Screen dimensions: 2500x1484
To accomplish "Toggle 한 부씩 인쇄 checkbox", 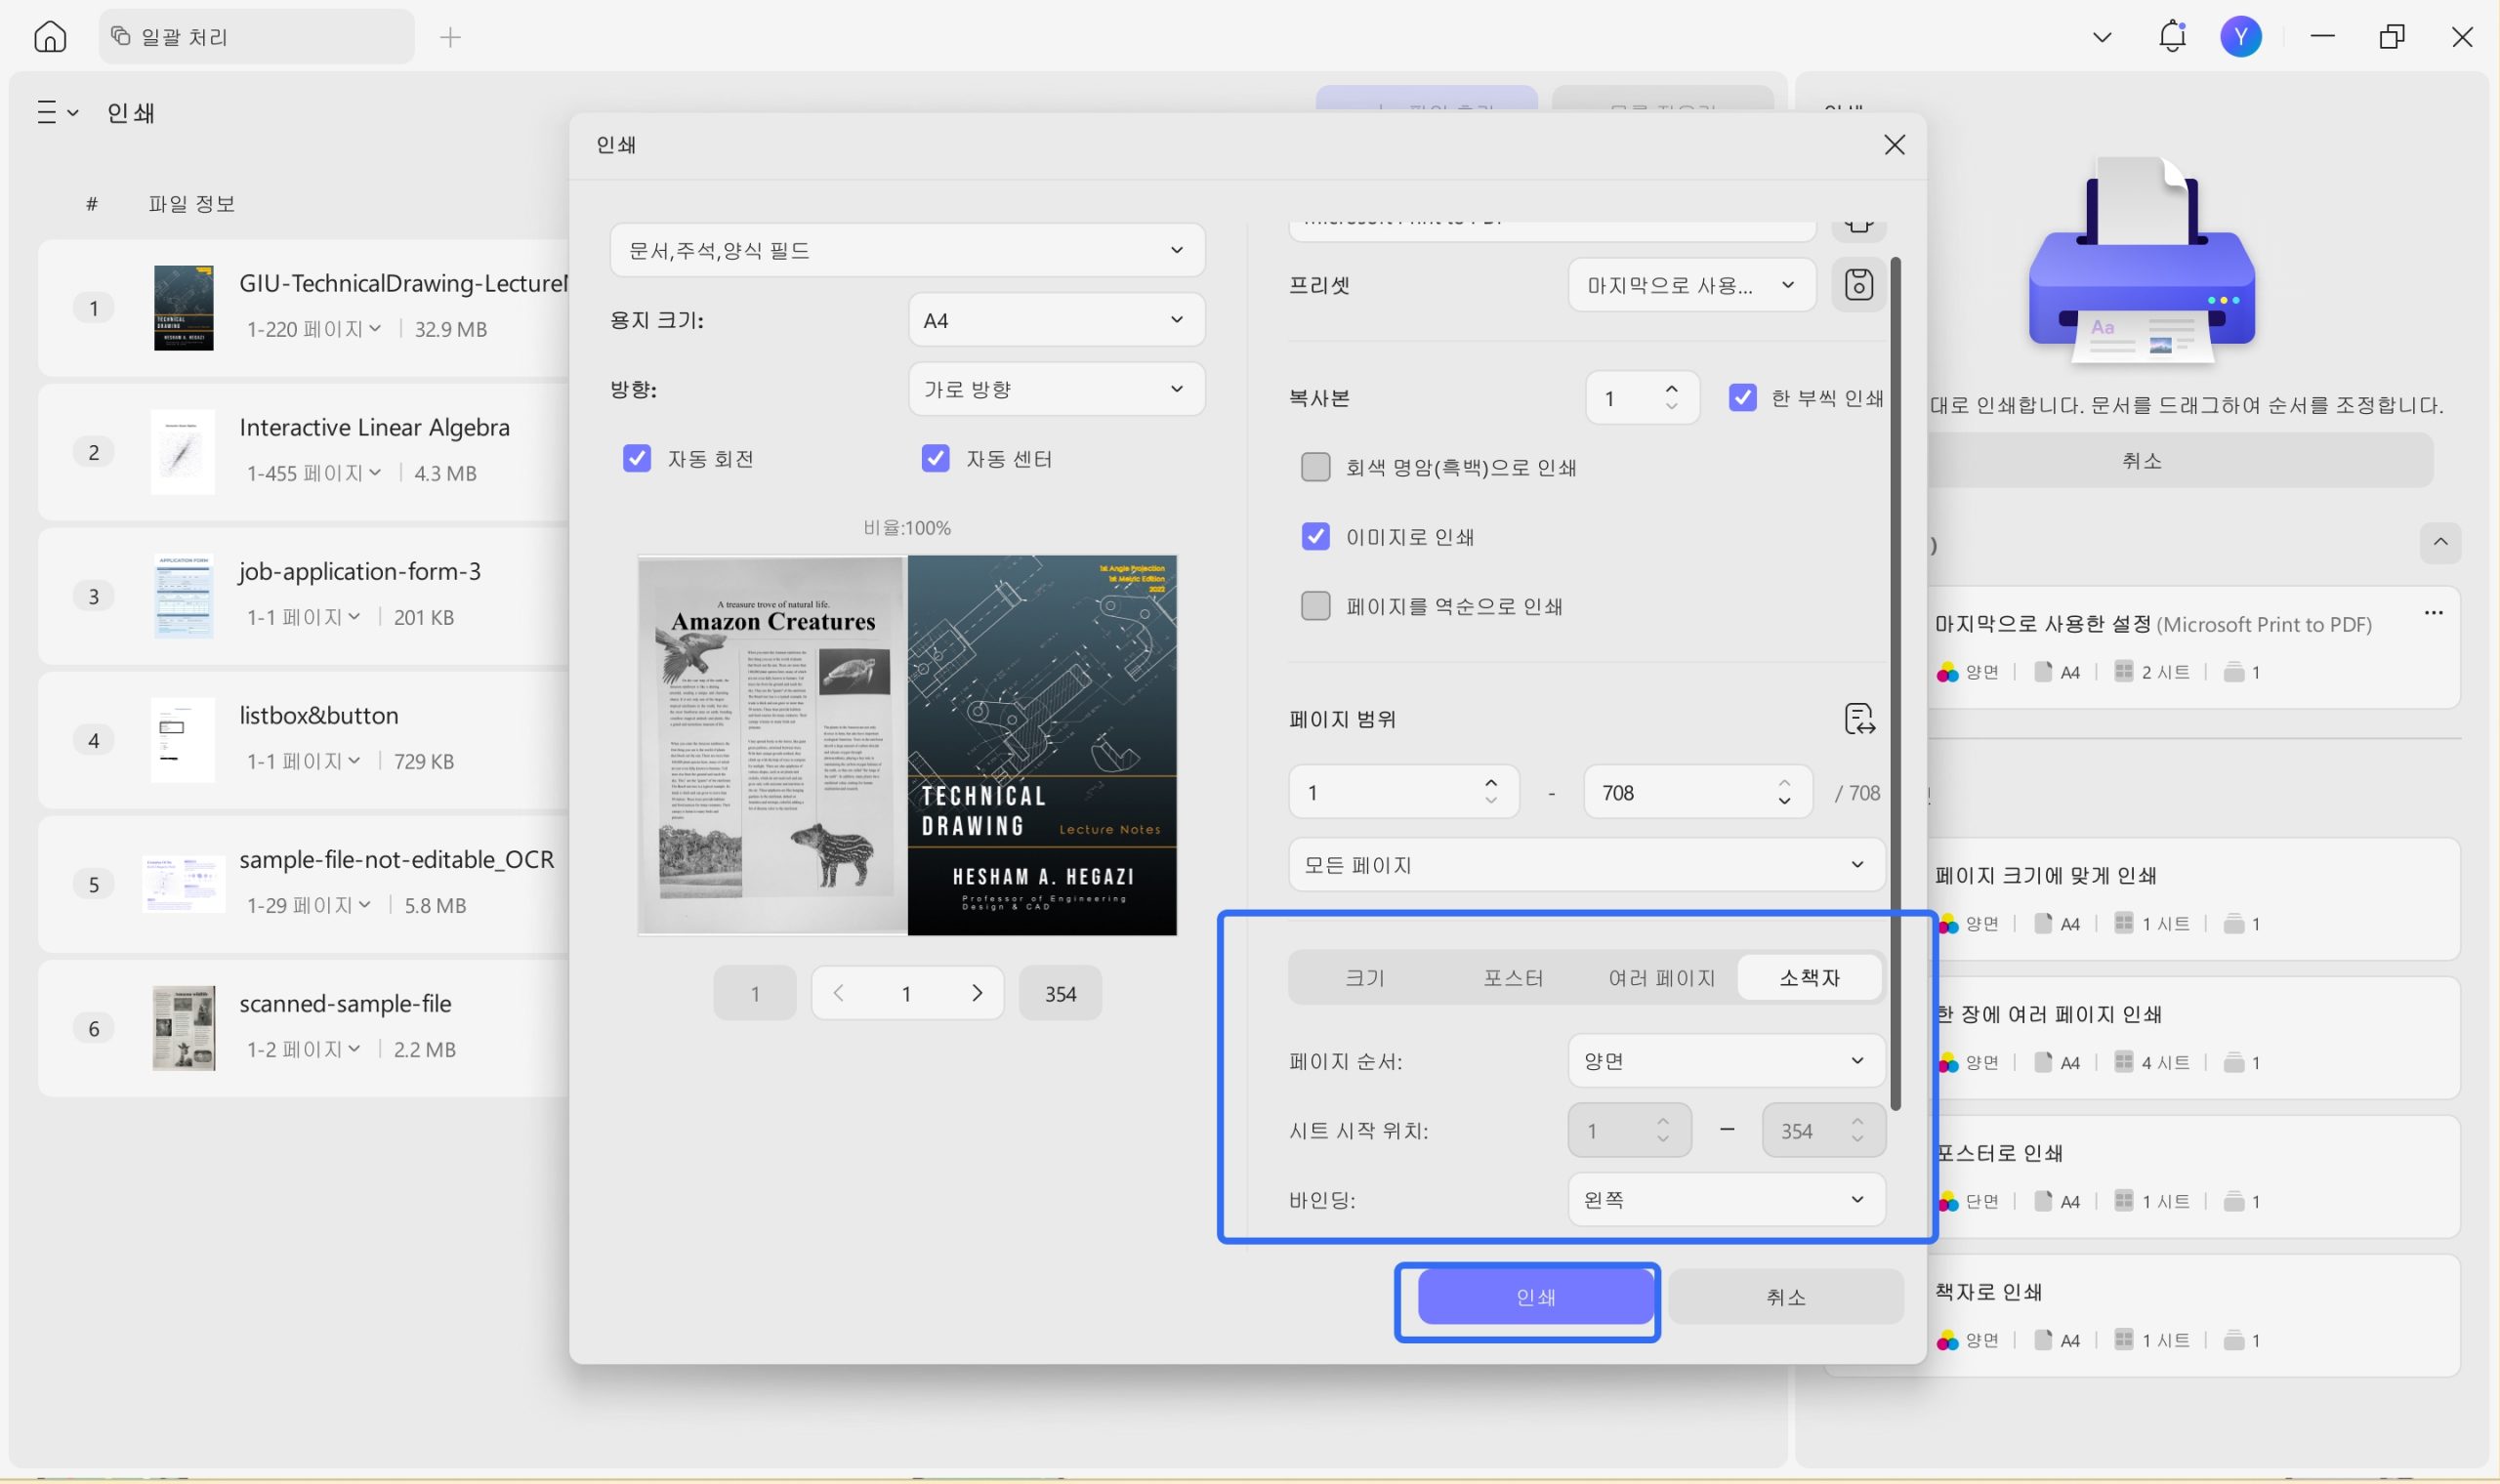I will tap(1742, 398).
